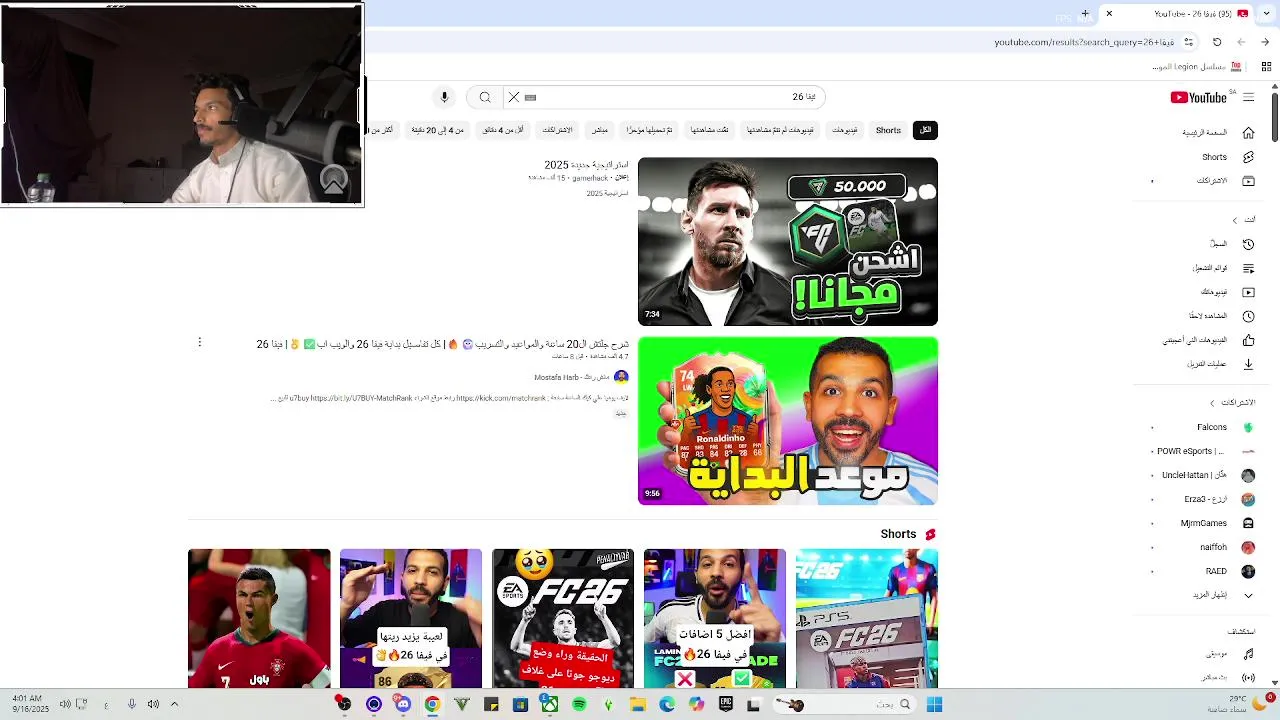Open Chrome from the taskbar
This screenshot has width=1280, height=720.
(432, 704)
